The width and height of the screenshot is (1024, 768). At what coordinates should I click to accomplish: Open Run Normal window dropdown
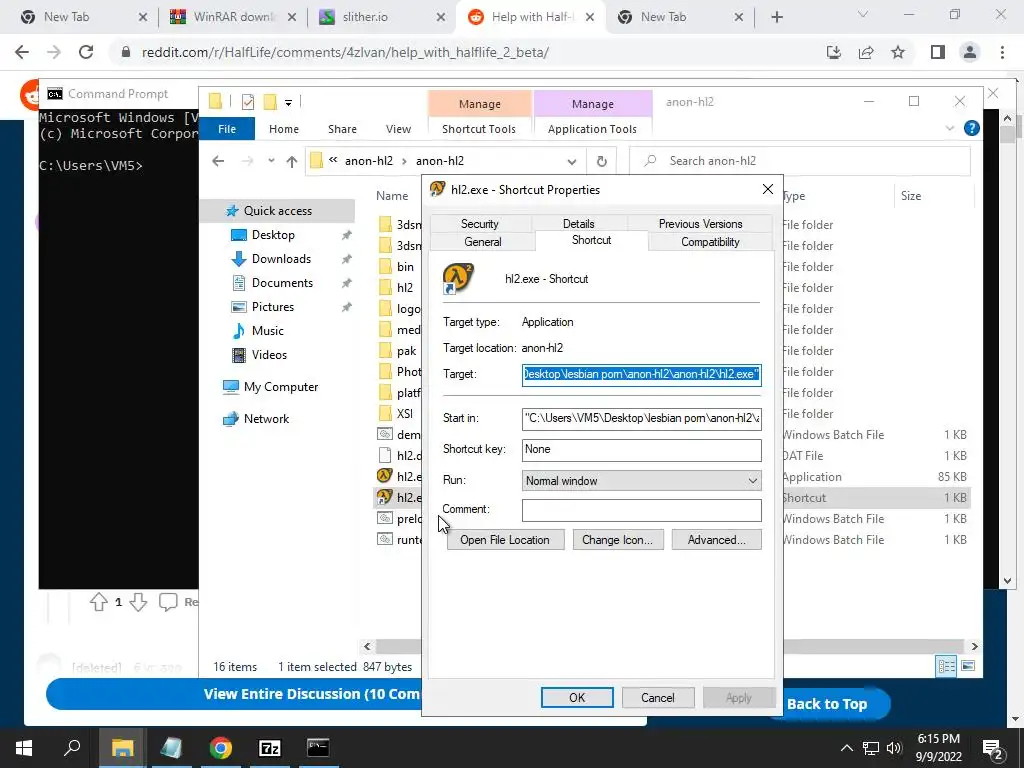click(641, 481)
